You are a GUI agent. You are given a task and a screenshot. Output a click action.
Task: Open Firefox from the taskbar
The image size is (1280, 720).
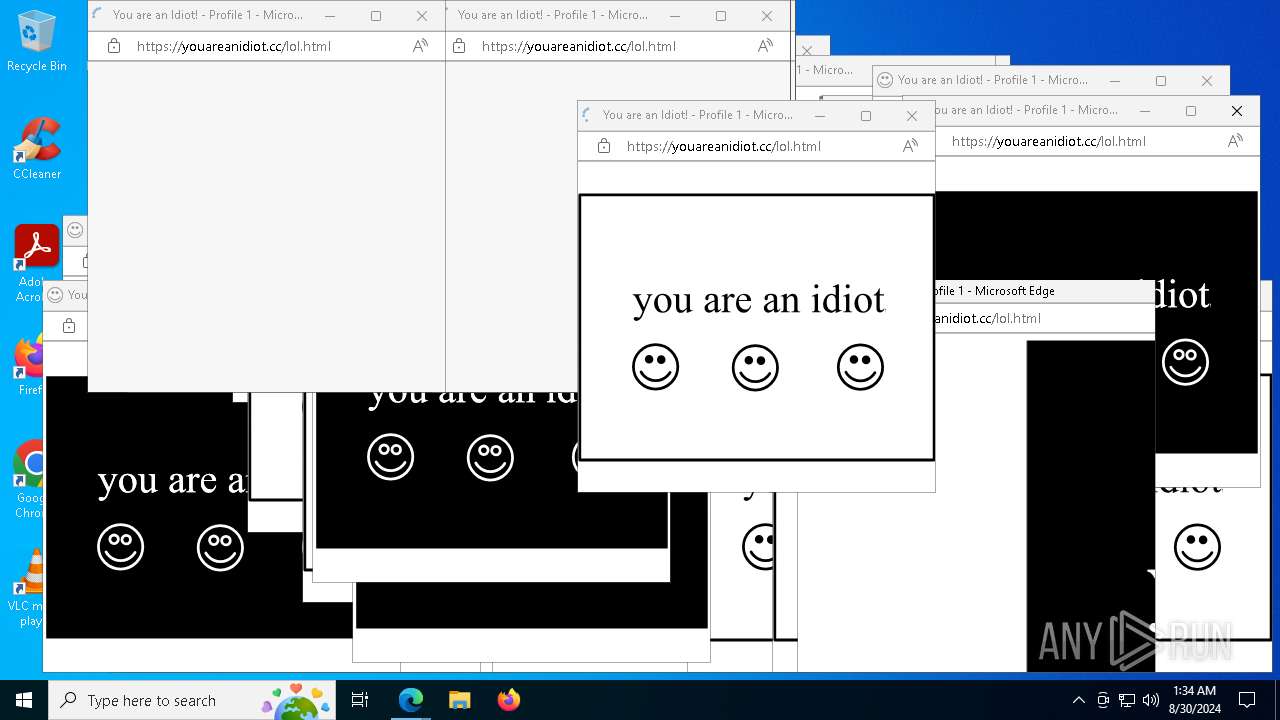[x=508, y=700]
